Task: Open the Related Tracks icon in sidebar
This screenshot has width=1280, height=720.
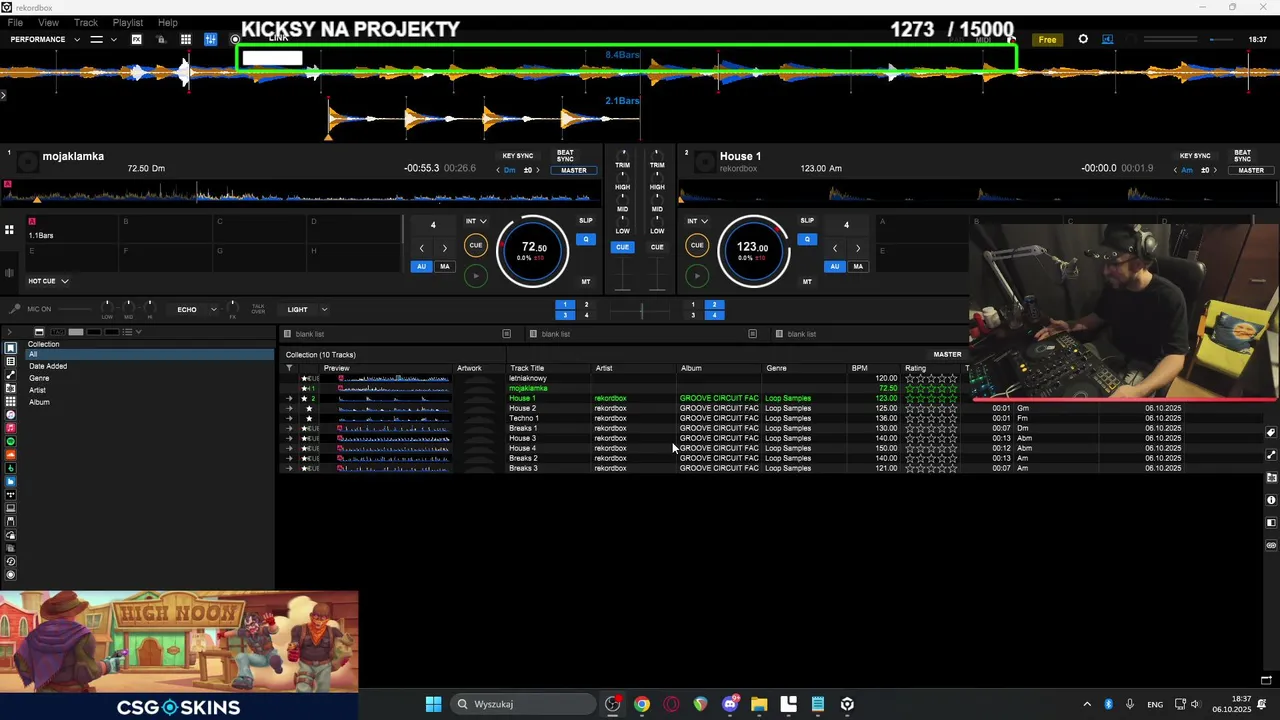Action: point(11,375)
